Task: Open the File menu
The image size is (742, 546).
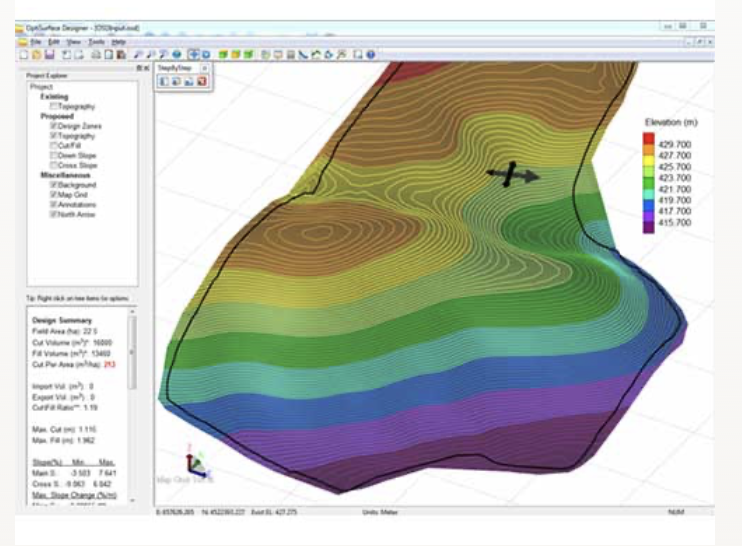Action: pyautogui.click(x=35, y=43)
